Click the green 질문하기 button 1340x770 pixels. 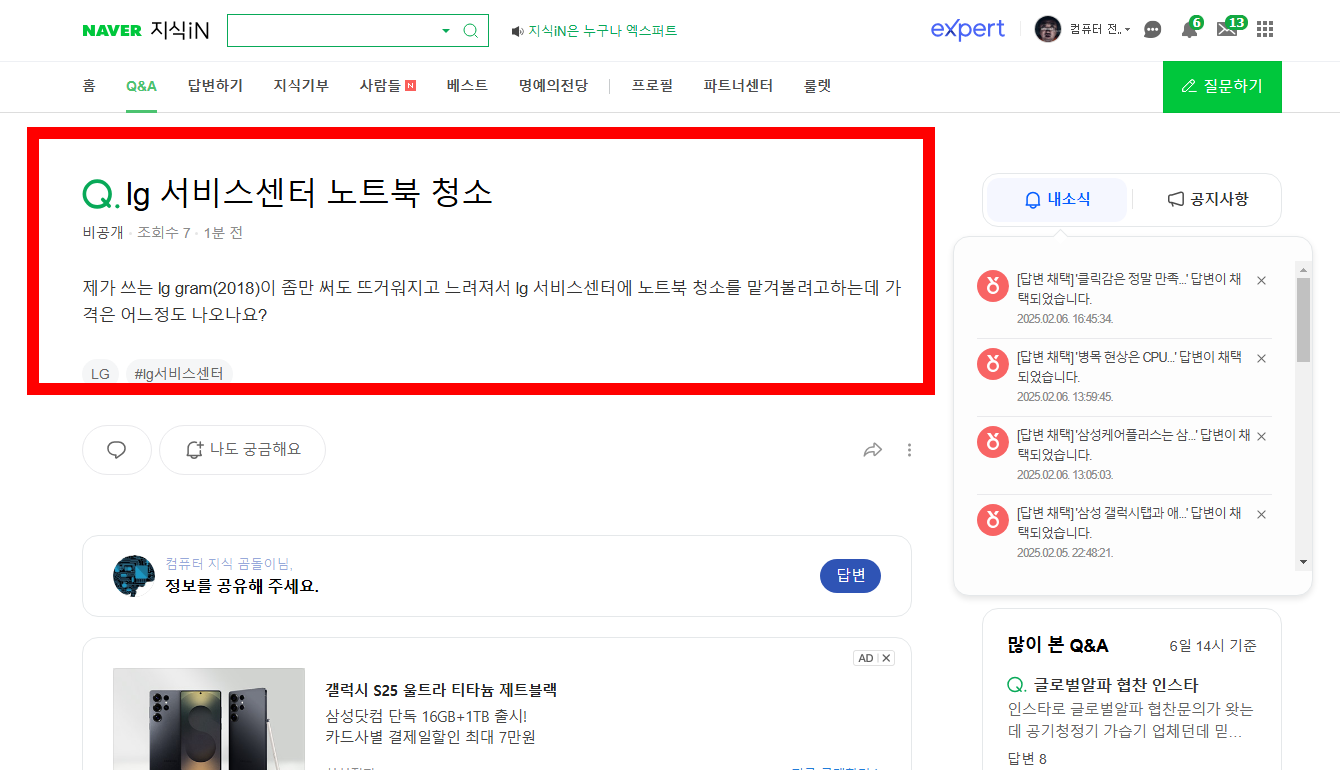pyautogui.click(x=1222, y=87)
